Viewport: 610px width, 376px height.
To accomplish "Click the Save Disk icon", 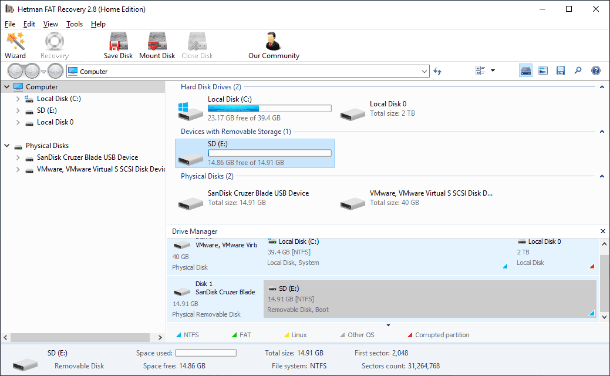I will 118,45.
